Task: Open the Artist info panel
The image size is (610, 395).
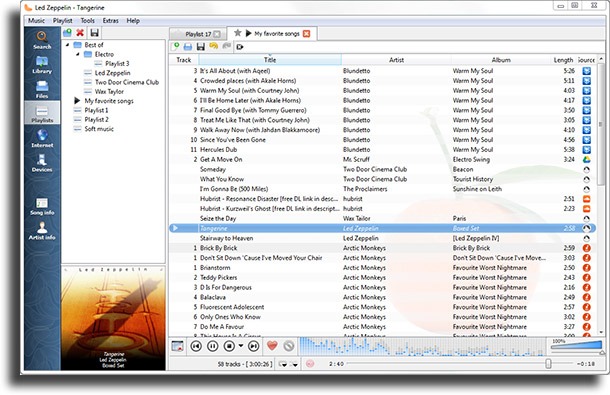Action: click(x=42, y=231)
